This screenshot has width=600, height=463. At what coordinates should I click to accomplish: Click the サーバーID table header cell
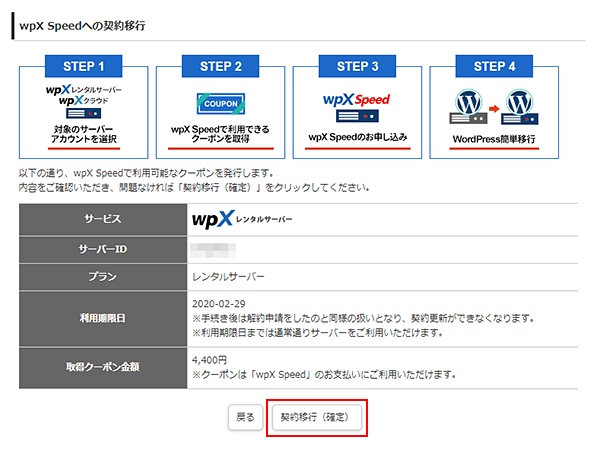(x=103, y=249)
